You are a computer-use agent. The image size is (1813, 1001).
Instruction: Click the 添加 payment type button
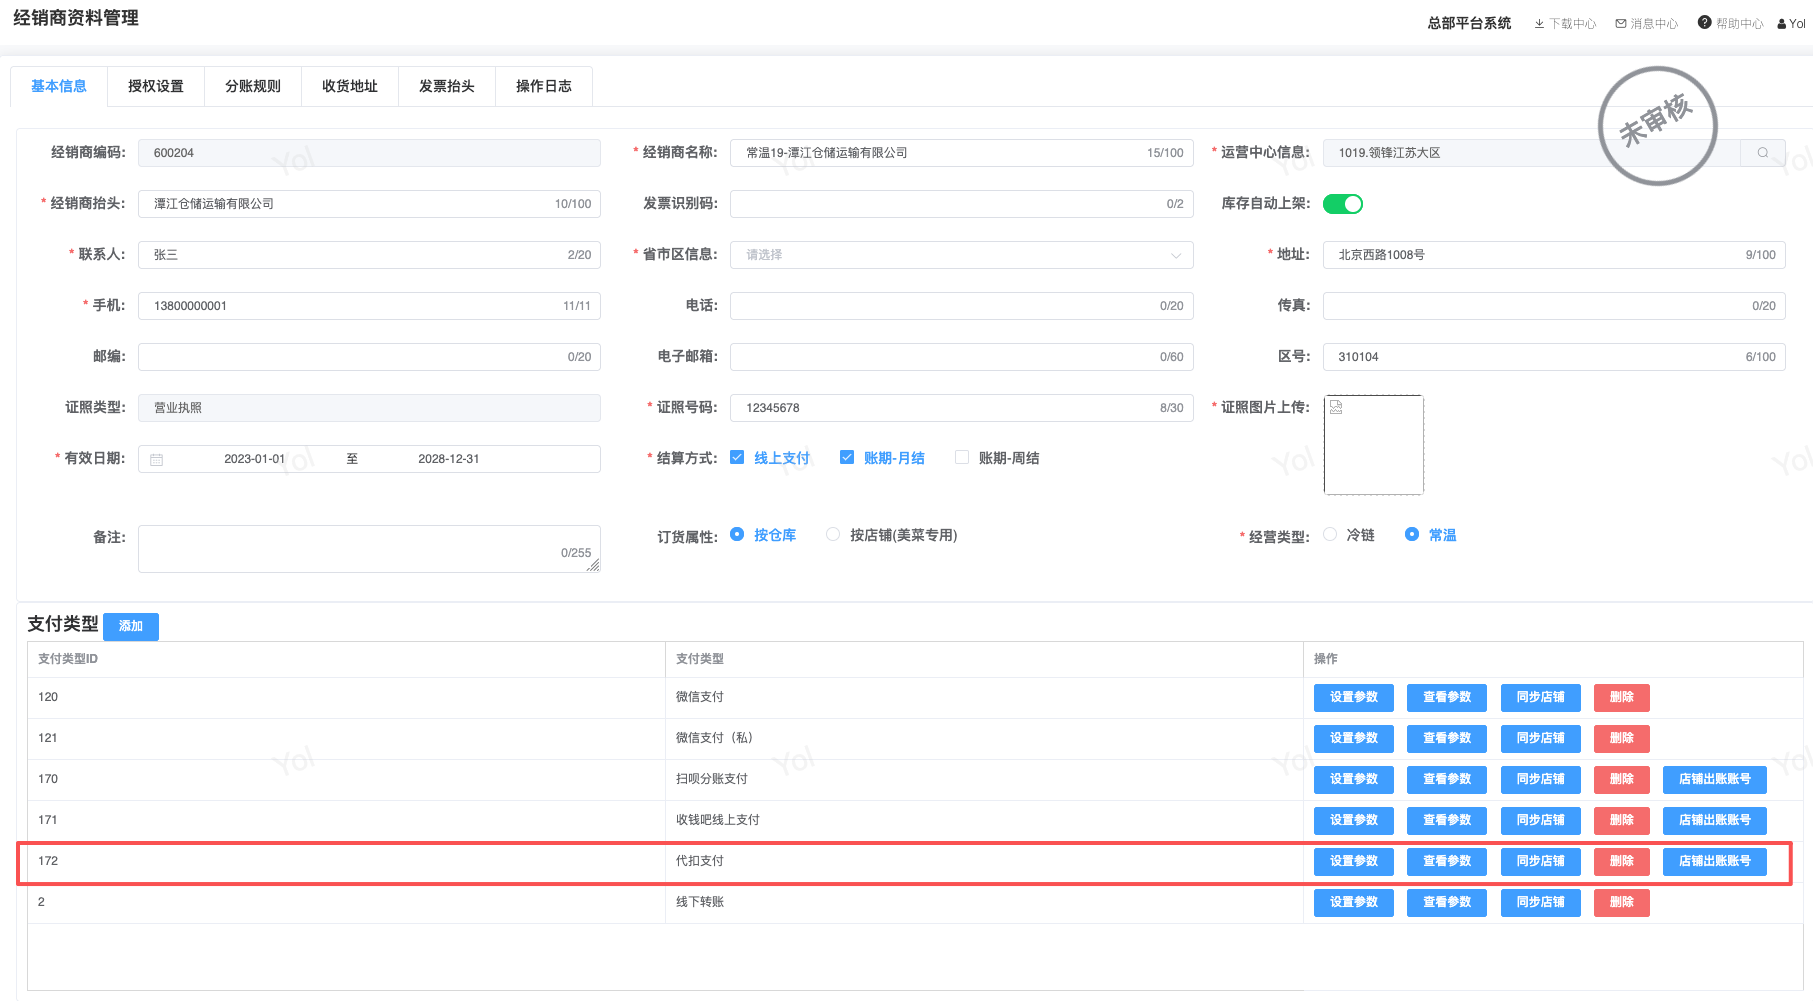click(x=131, y=626)
